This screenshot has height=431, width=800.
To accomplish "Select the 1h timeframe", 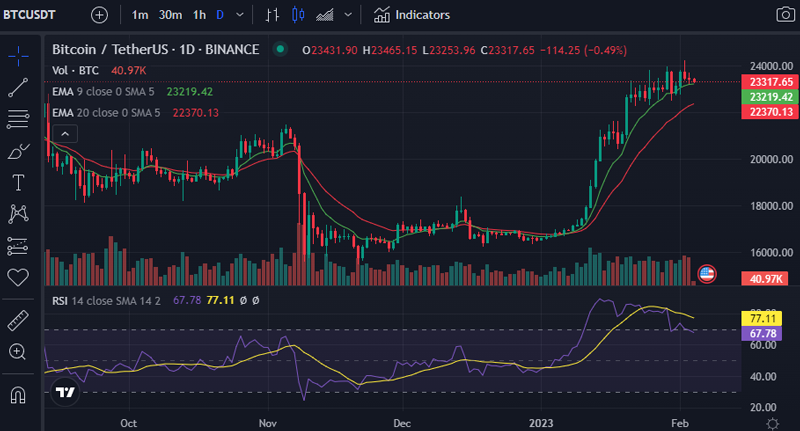I will coord(199,15).
